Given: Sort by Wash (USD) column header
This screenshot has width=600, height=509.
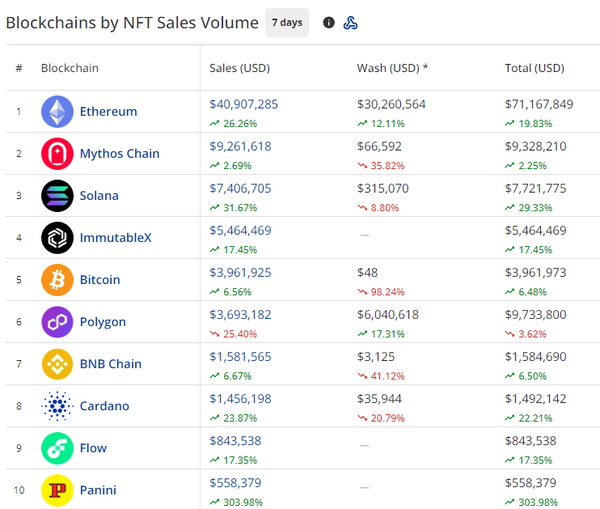Looking at the screenshot, I should coord(392,68).
